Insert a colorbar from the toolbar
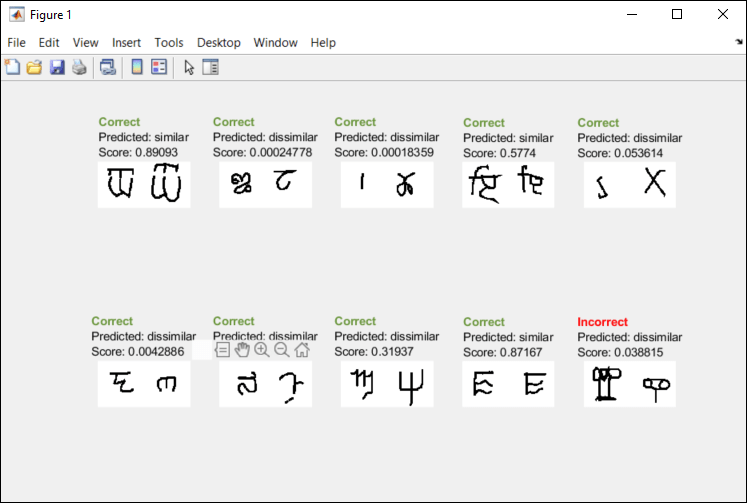Image resolution: width=747 pixels, height=503 pixels. [137, 68]
